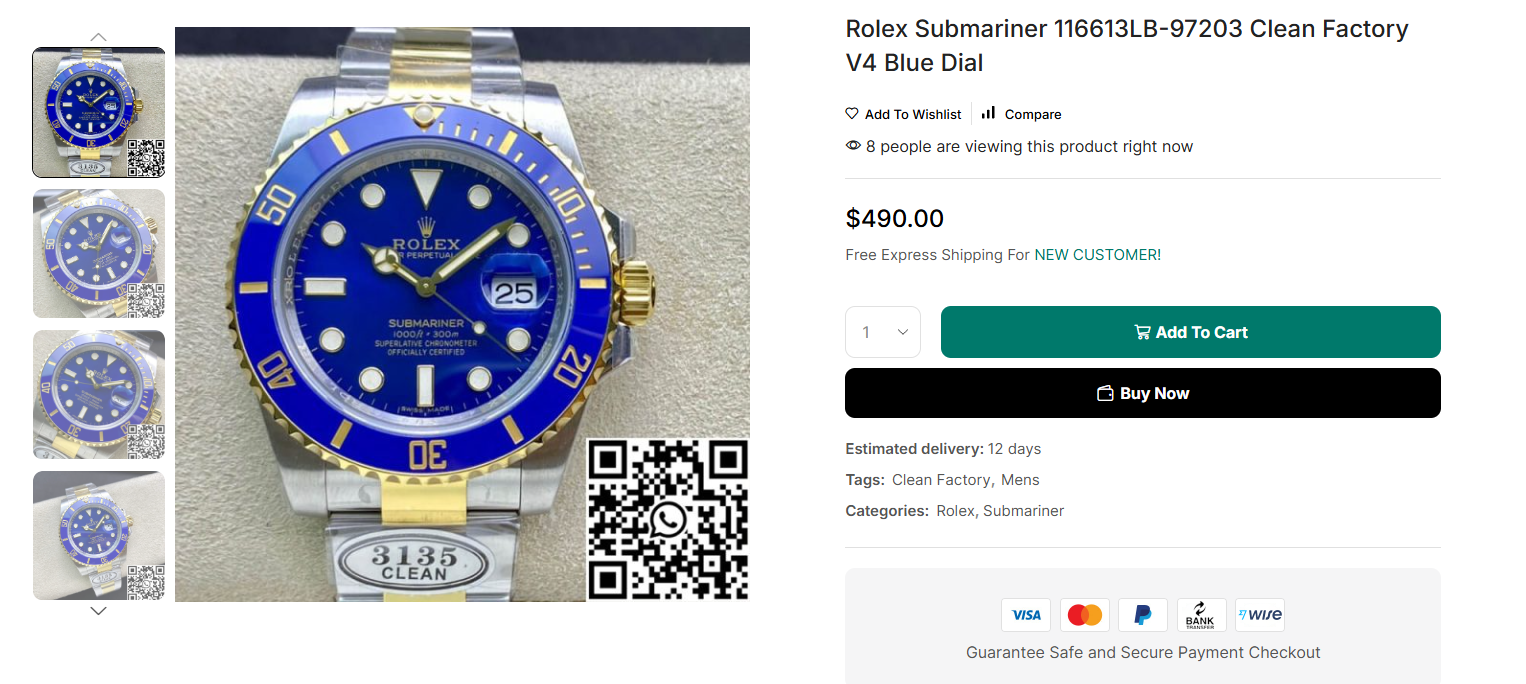
Task: Click the Wise payment icon
Action: (x=1260, y=615)
